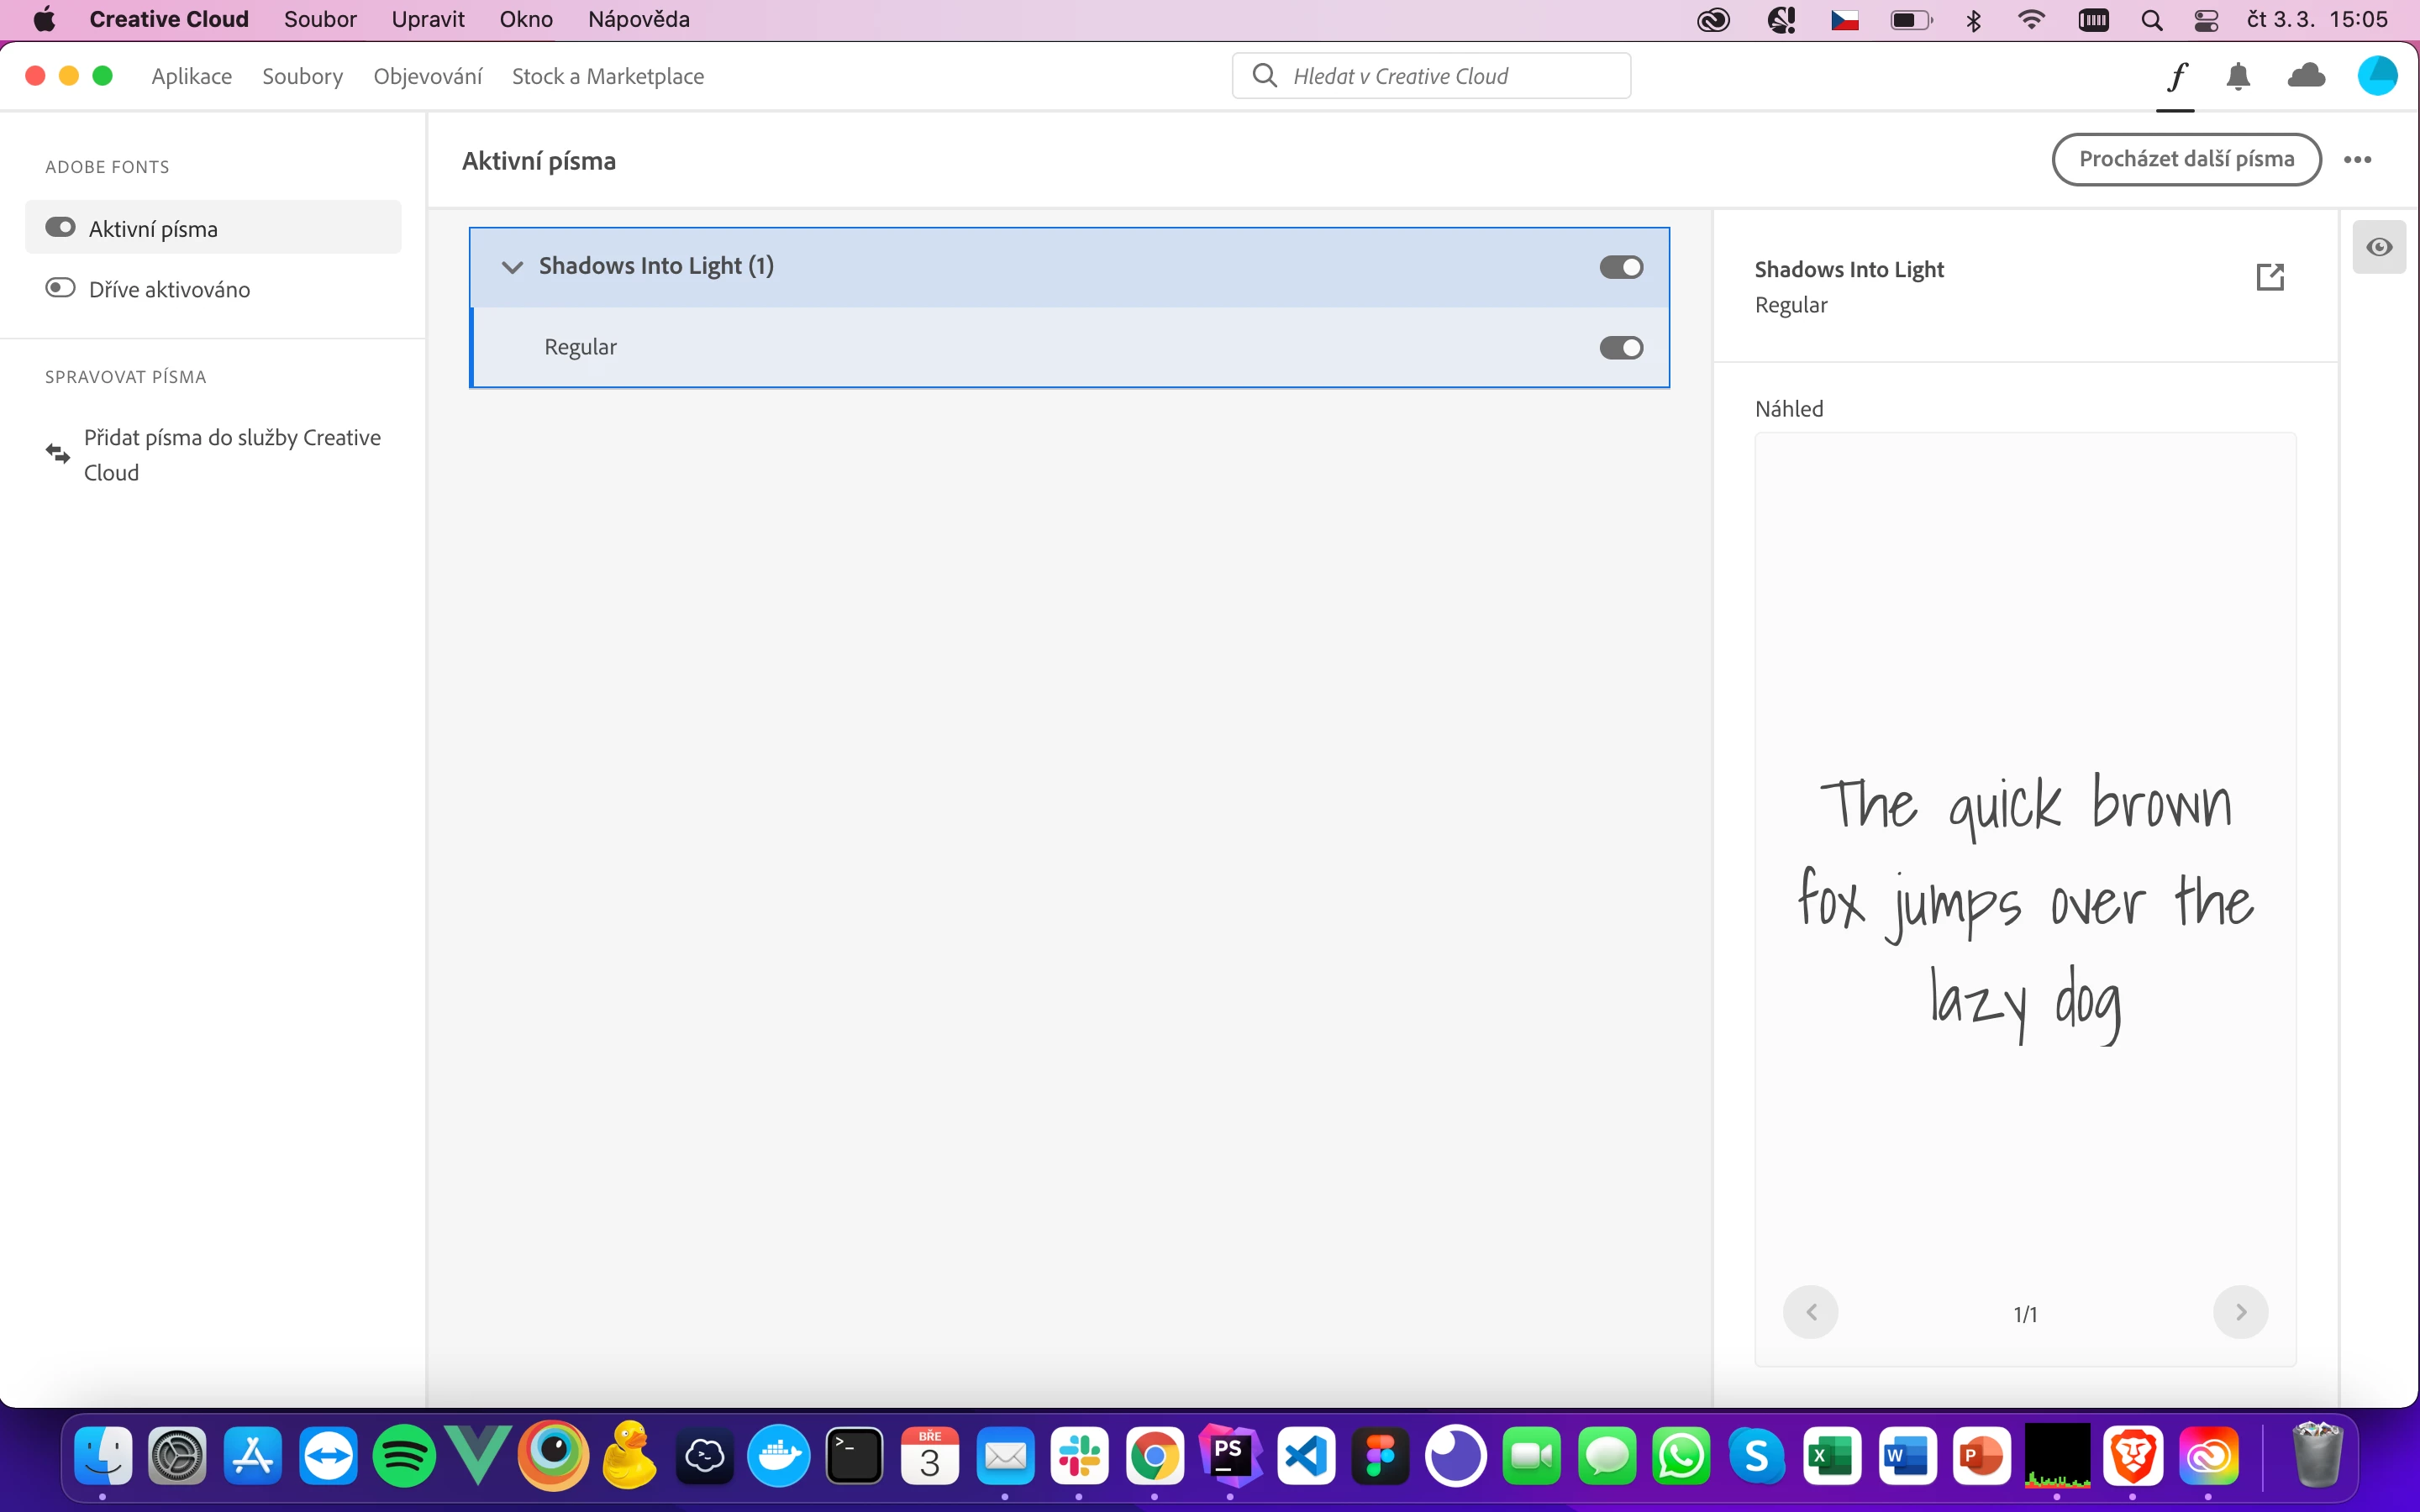This screenshot has height=1512, width=2420.
Task: Open cloud sync status icon
Action: [x=2306, y=77]
